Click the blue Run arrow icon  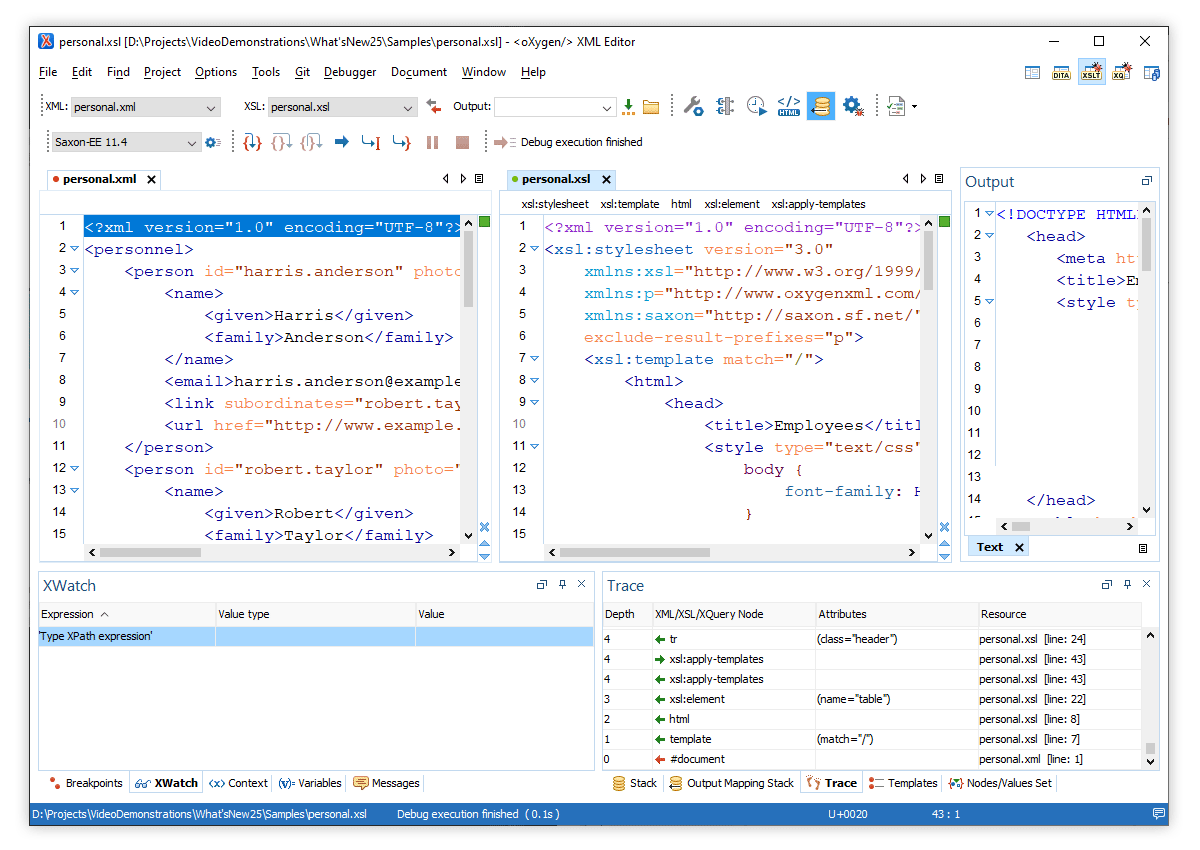341,143
